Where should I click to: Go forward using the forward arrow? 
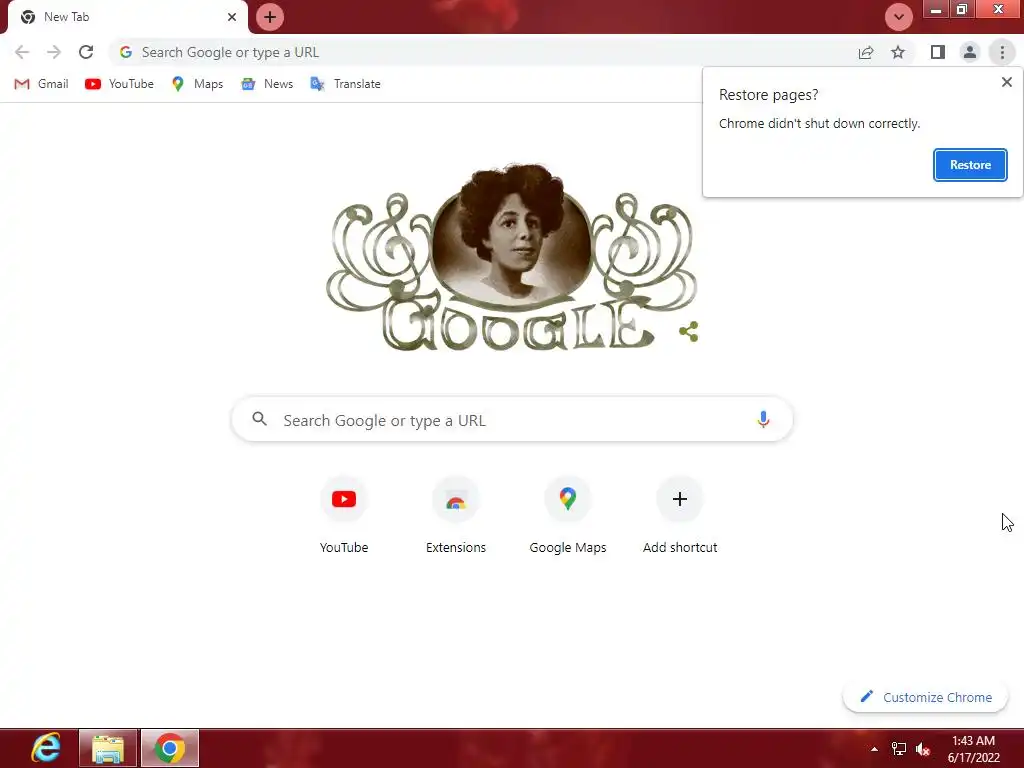coord(54,52)
